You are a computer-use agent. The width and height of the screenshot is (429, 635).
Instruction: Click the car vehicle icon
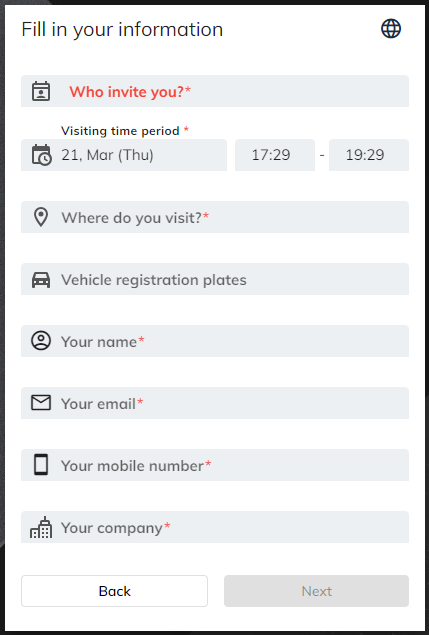coord(41,280)
